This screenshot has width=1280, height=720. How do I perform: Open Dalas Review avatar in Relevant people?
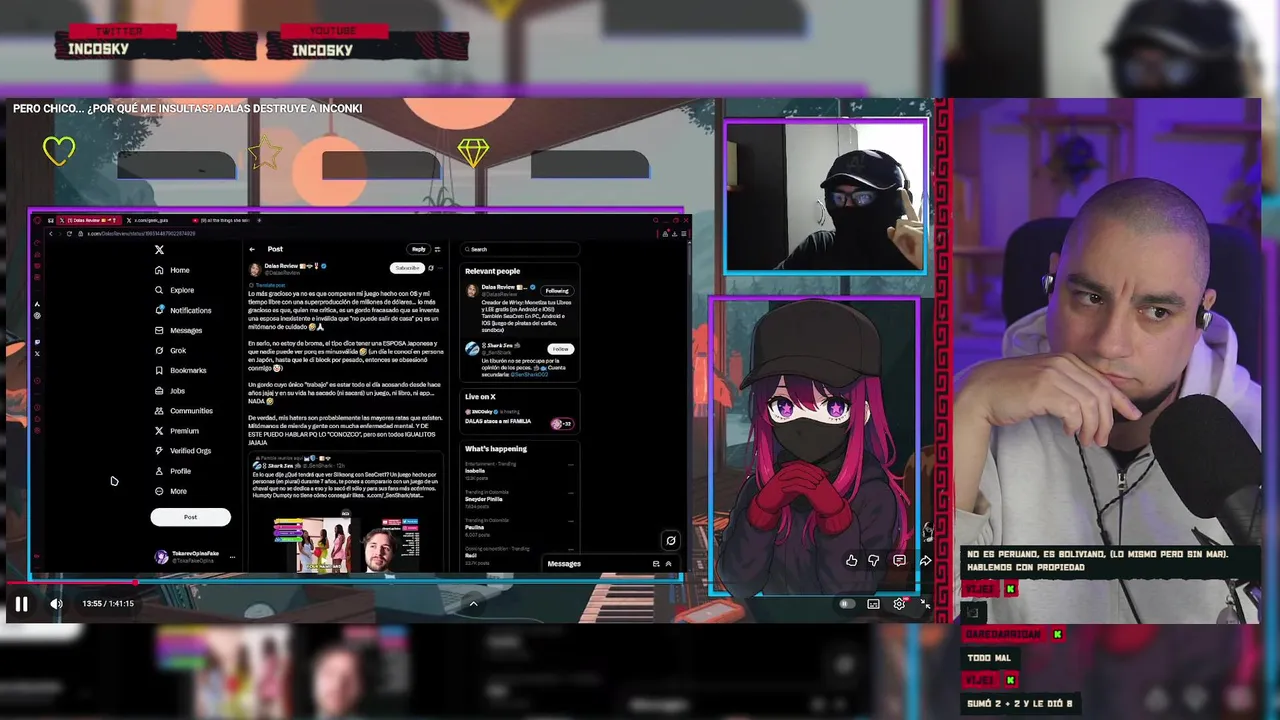tap(472, 291)
